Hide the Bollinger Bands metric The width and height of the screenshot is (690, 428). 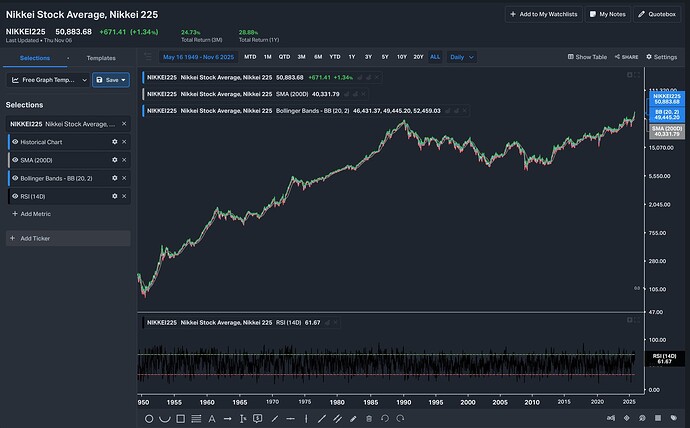(15, 178)
